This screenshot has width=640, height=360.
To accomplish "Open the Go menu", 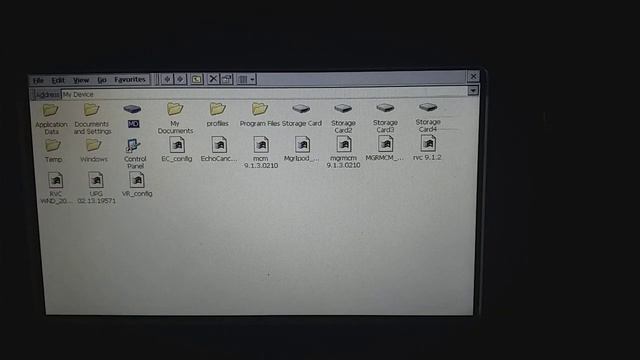I will click(x=102, y=80).
